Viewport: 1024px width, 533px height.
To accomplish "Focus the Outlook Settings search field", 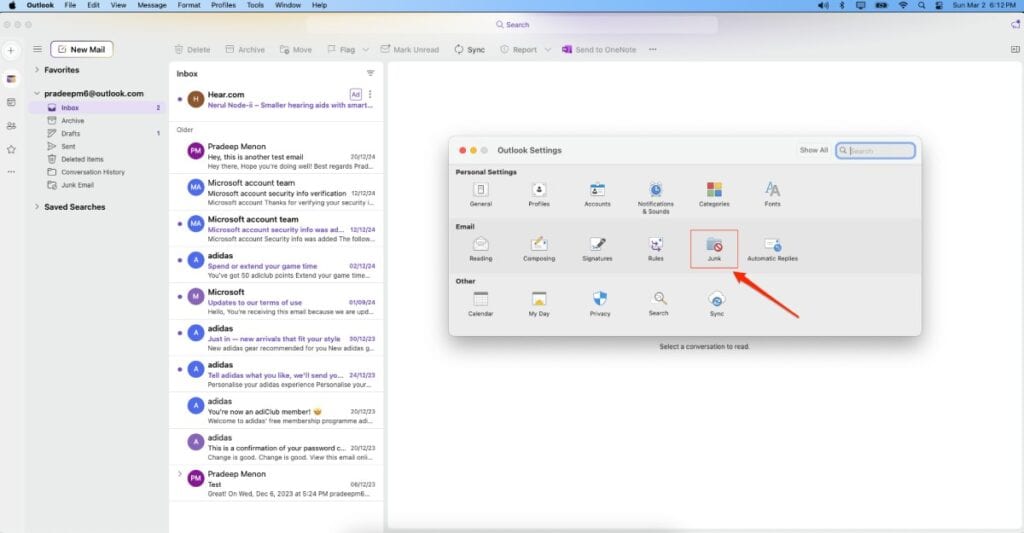I will pos(875,151).
